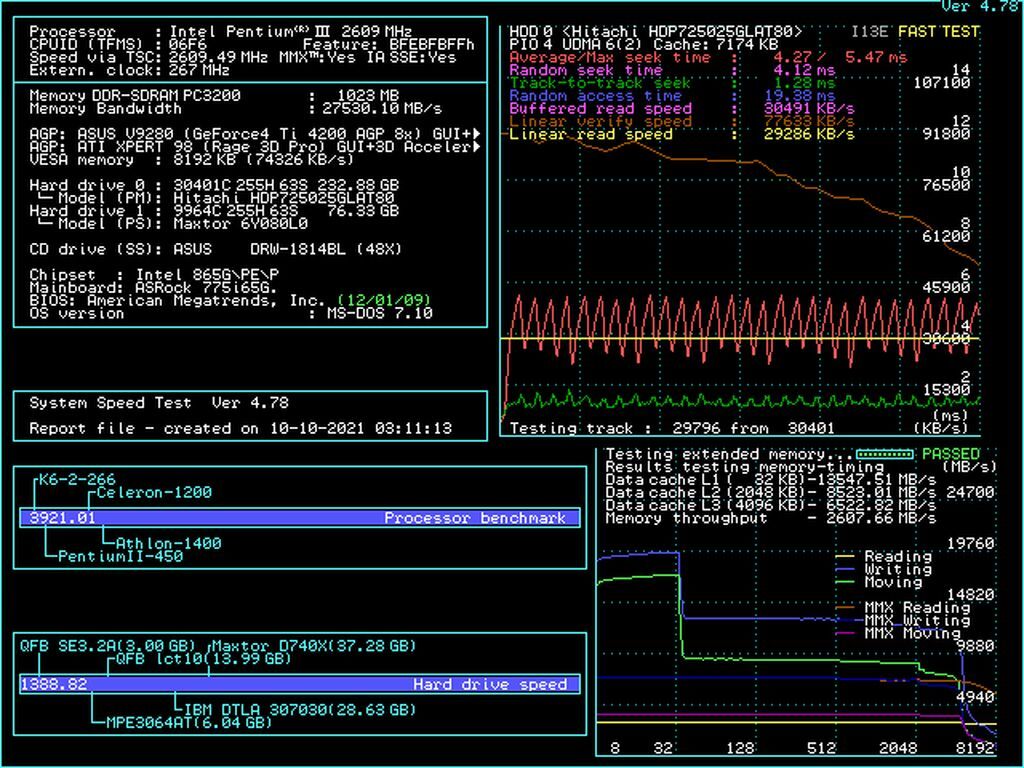This screenshot has width=1024, height=768.
Task: Click Buffered read speed 30491 KB/s entry
Action: pos(682,108)
